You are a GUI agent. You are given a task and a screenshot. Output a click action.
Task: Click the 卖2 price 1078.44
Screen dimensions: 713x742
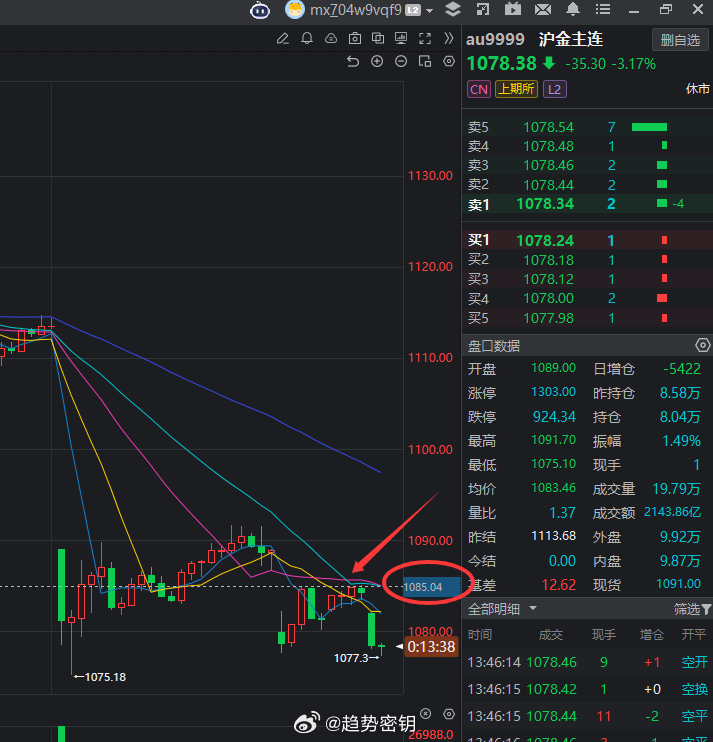click(x=548, y=185)
